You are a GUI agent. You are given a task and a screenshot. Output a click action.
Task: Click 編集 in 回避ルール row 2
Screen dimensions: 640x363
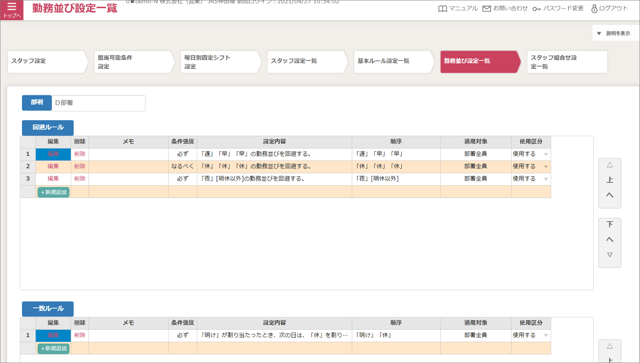pyautogui.click(x=53, y=166)
